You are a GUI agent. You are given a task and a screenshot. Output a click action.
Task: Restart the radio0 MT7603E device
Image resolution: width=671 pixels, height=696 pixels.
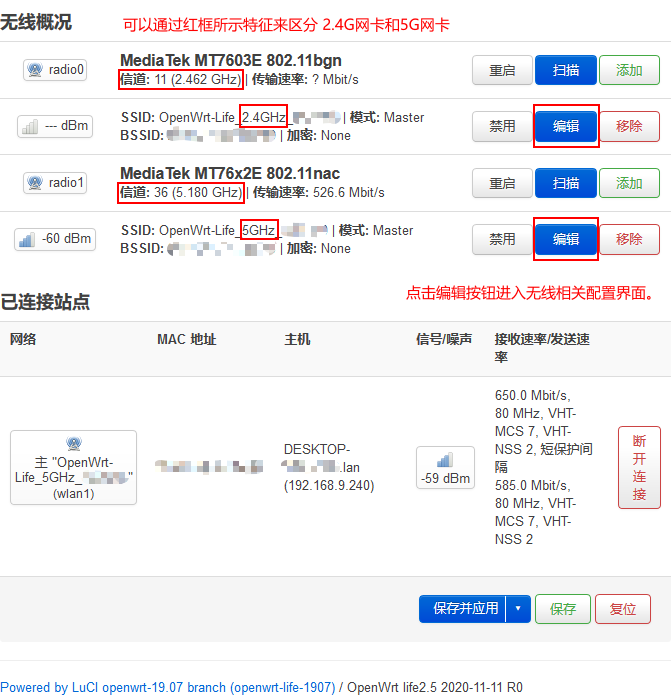click(x=502, y=70)
